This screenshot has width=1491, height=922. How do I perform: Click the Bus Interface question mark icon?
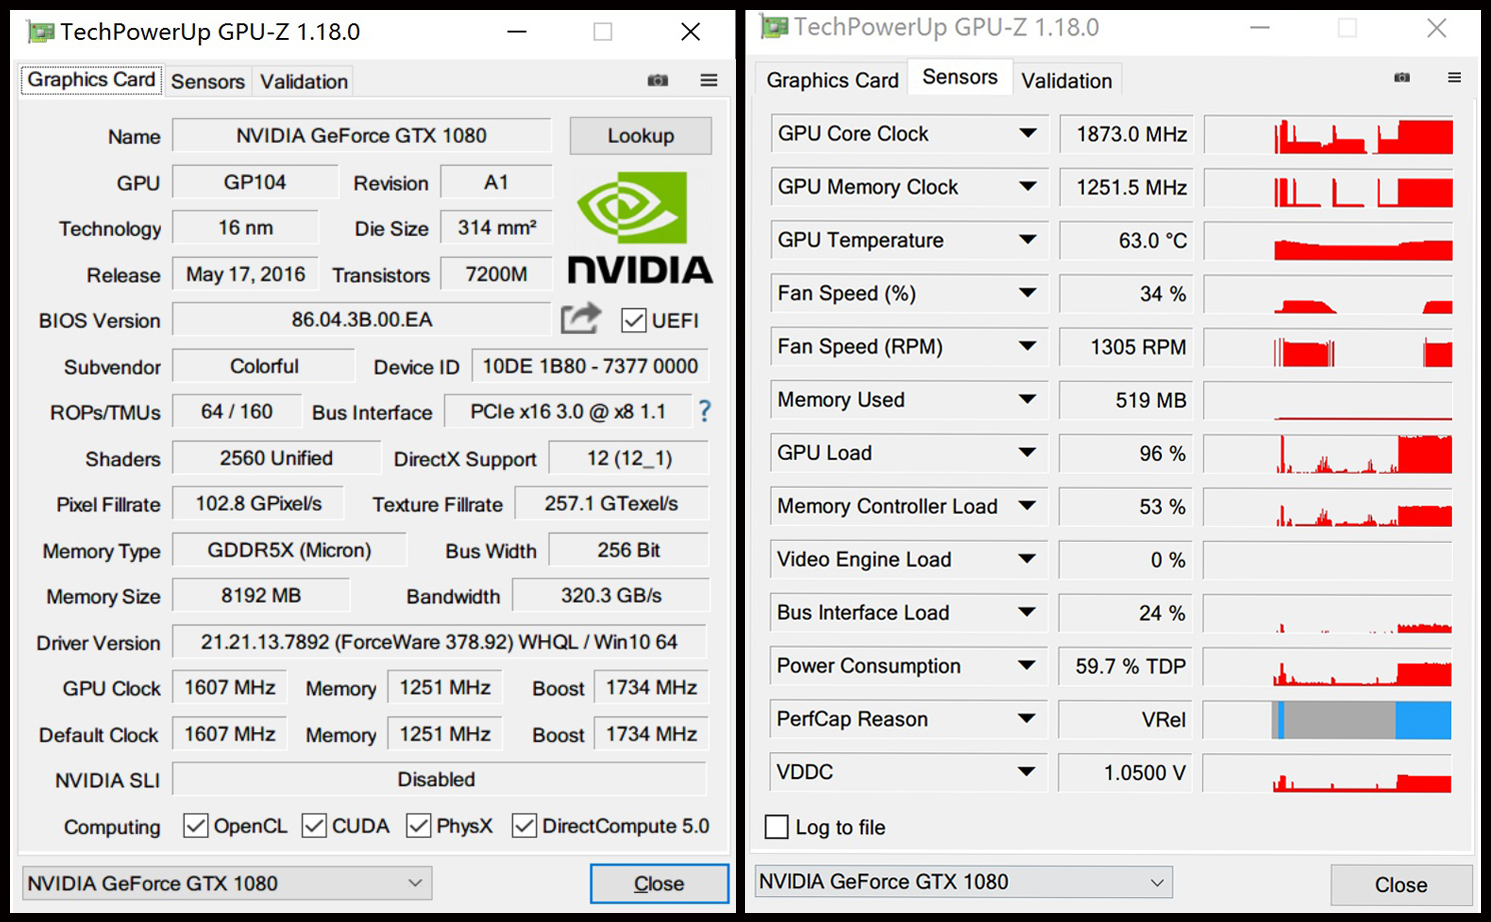point(705,411)
